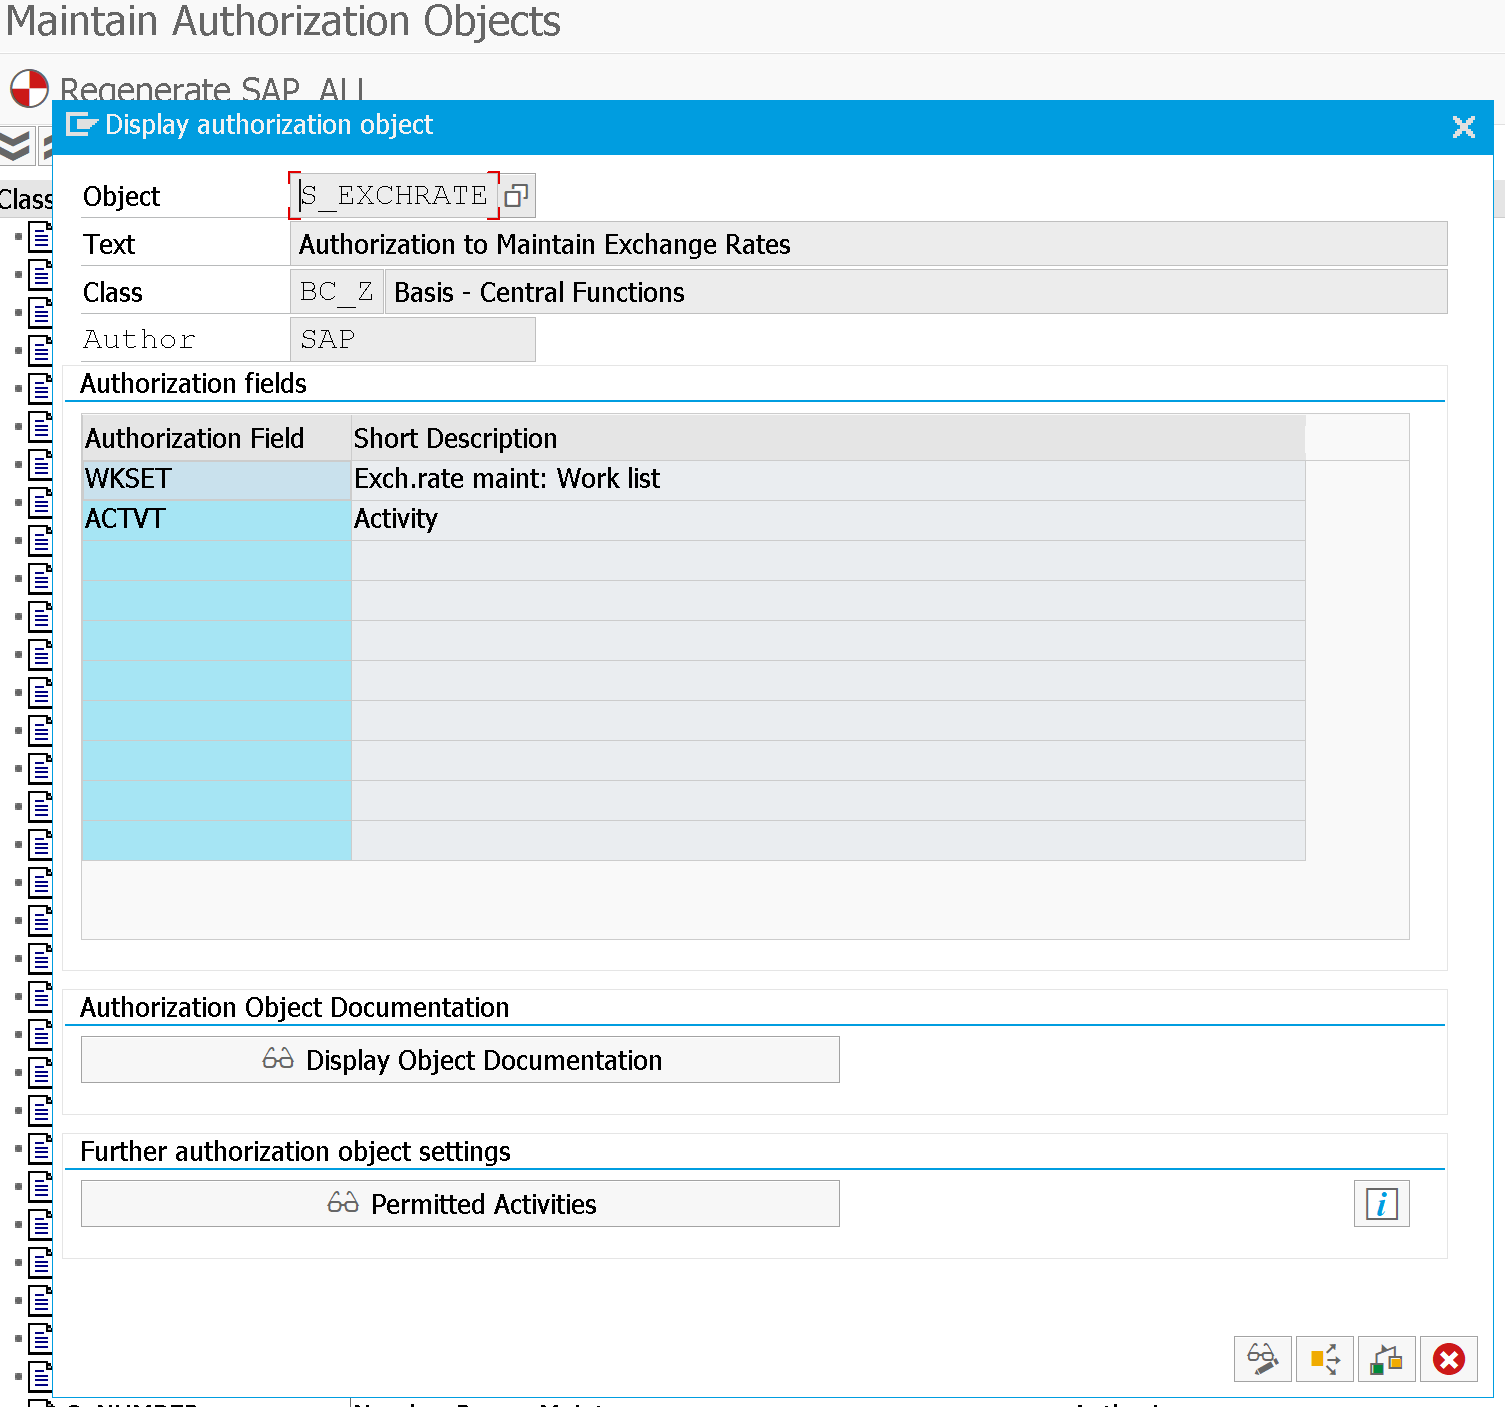Select the WKSET authorization field cell

[x=216, y=480]
